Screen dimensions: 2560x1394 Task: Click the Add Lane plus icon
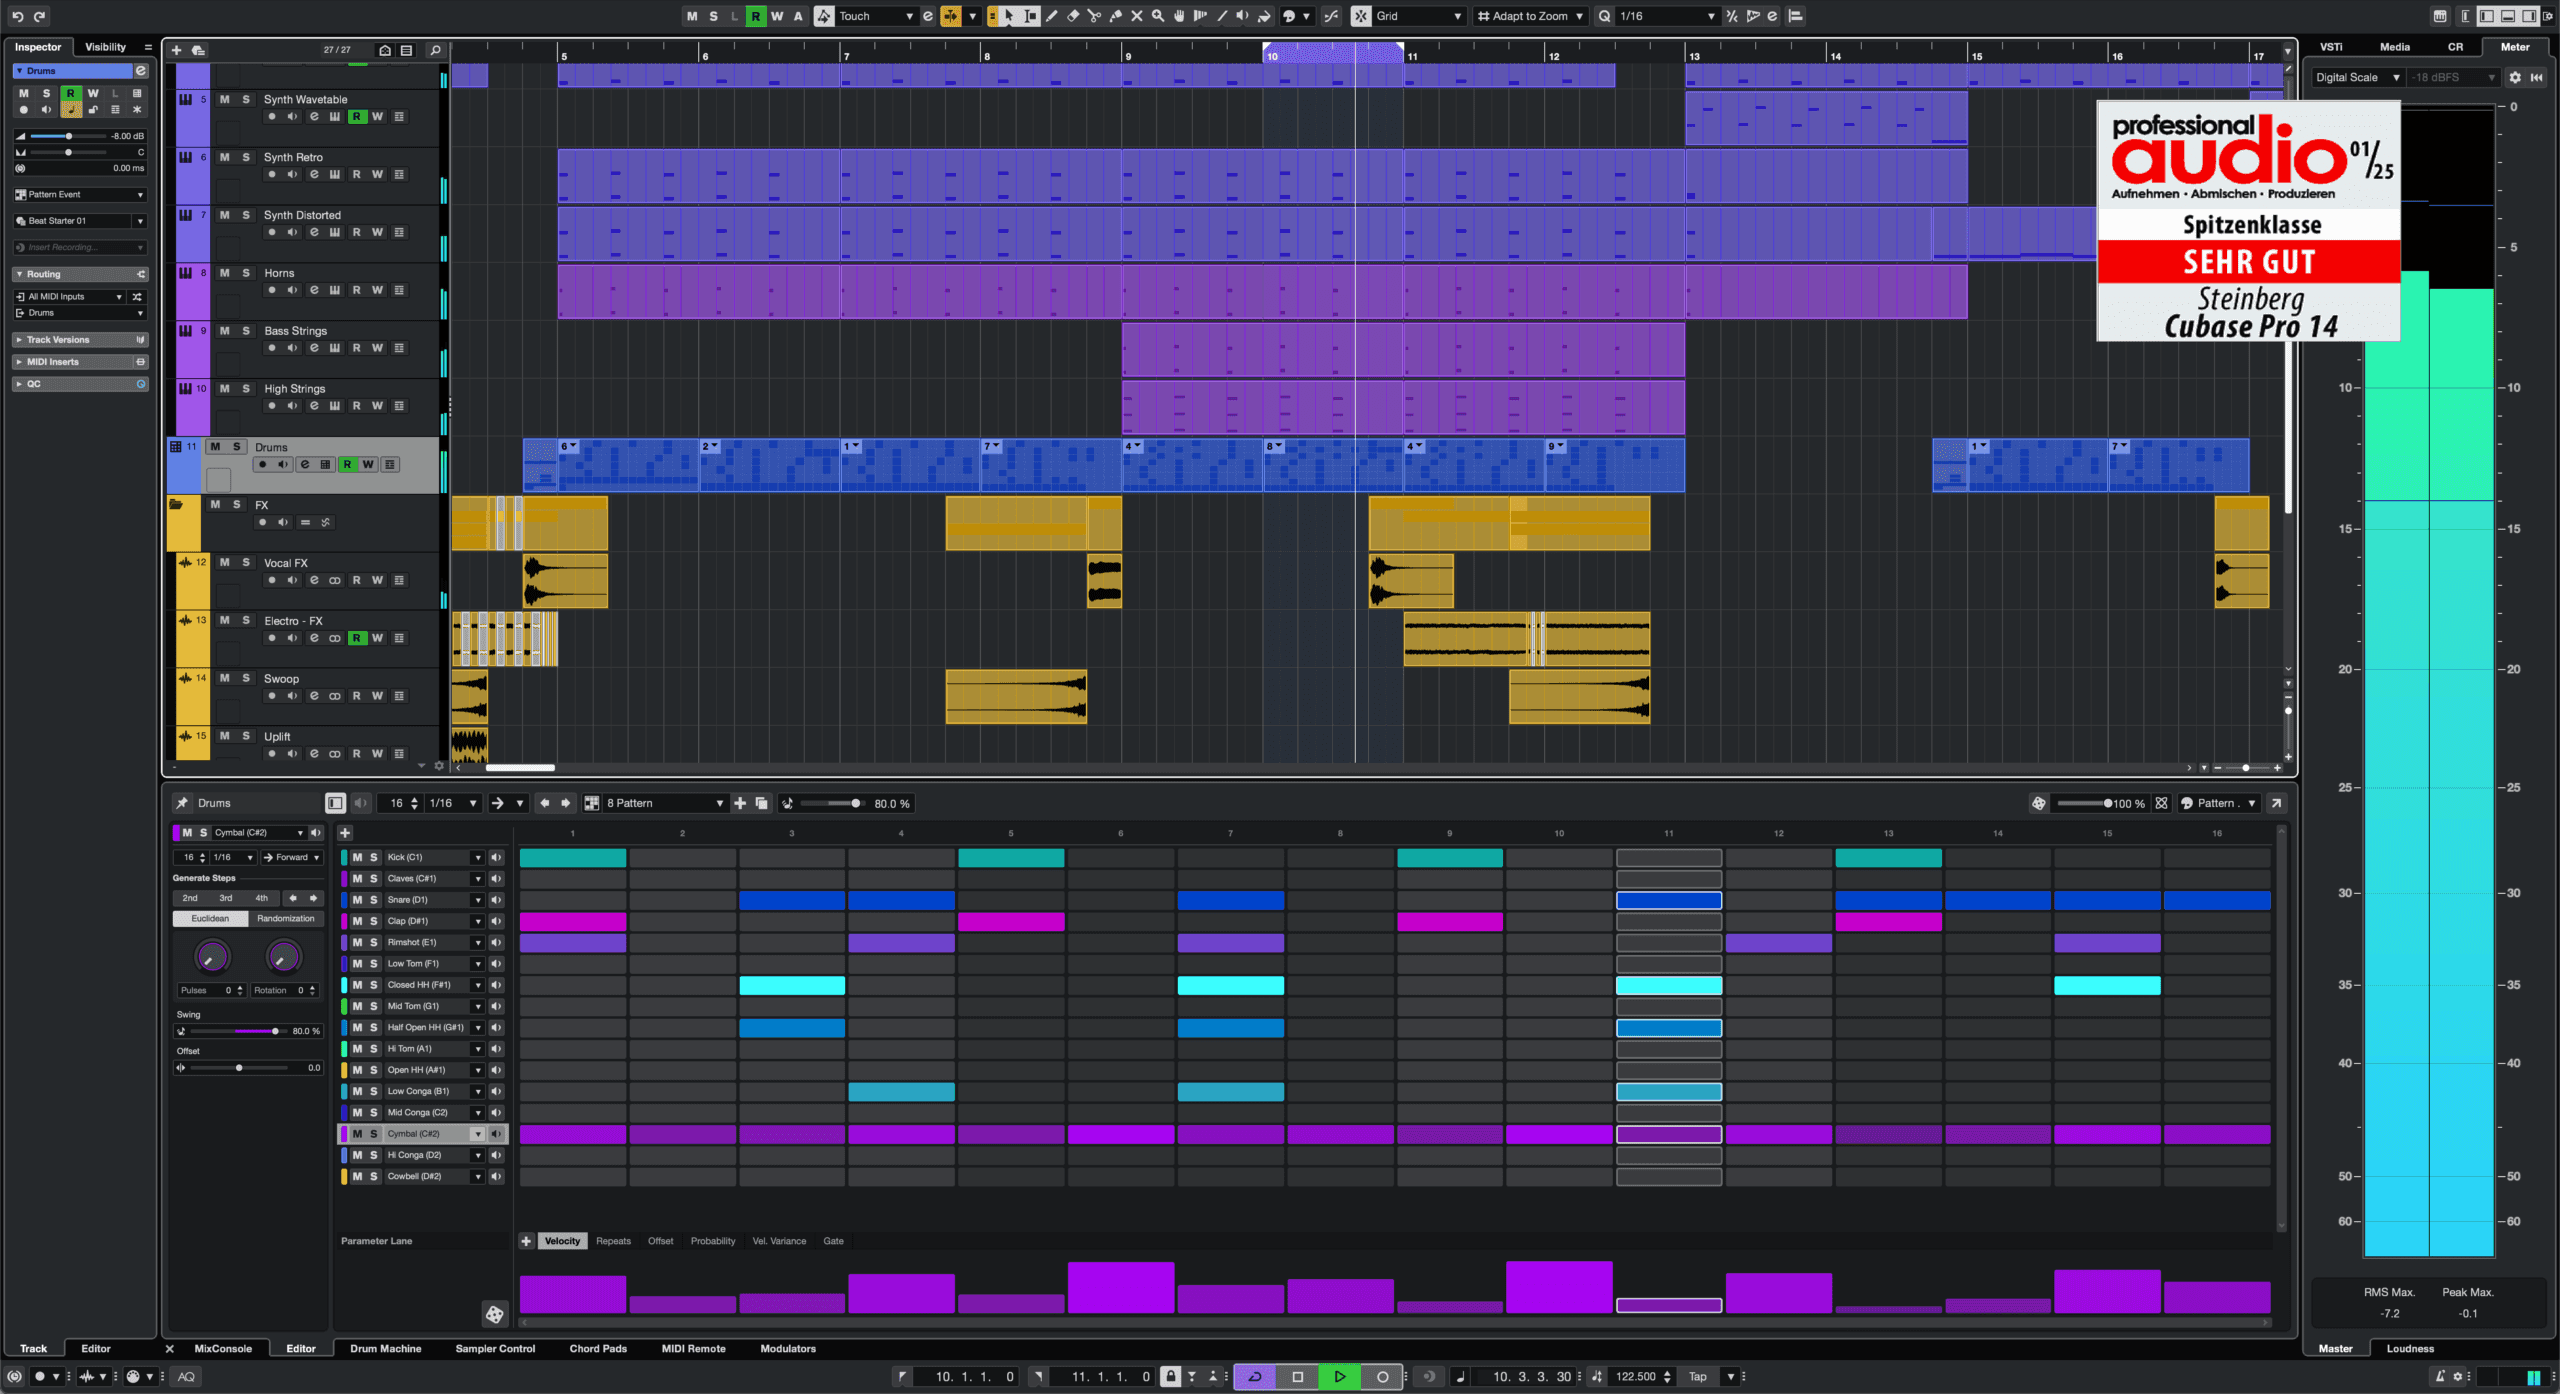click(345, 833)
